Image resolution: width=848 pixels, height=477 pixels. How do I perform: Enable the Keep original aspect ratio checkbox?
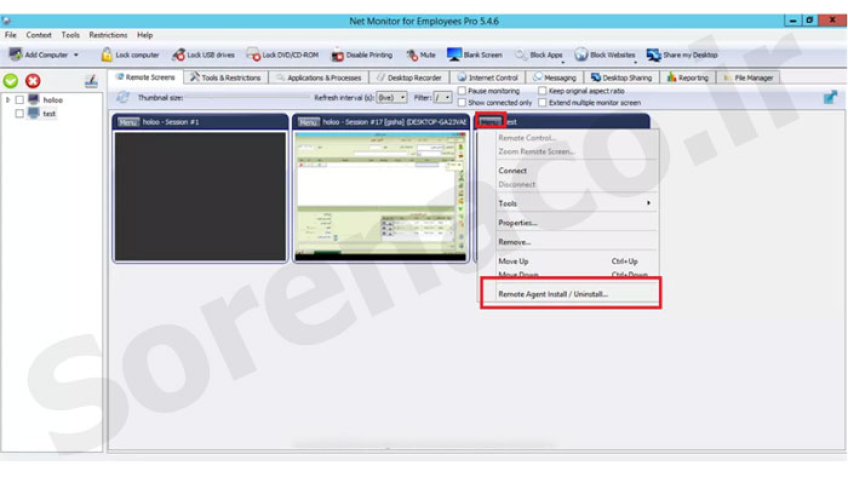tap(542, 90)
